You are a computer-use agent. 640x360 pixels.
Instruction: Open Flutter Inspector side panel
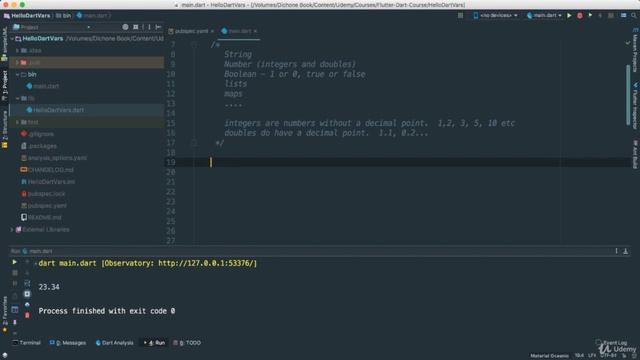635,106
